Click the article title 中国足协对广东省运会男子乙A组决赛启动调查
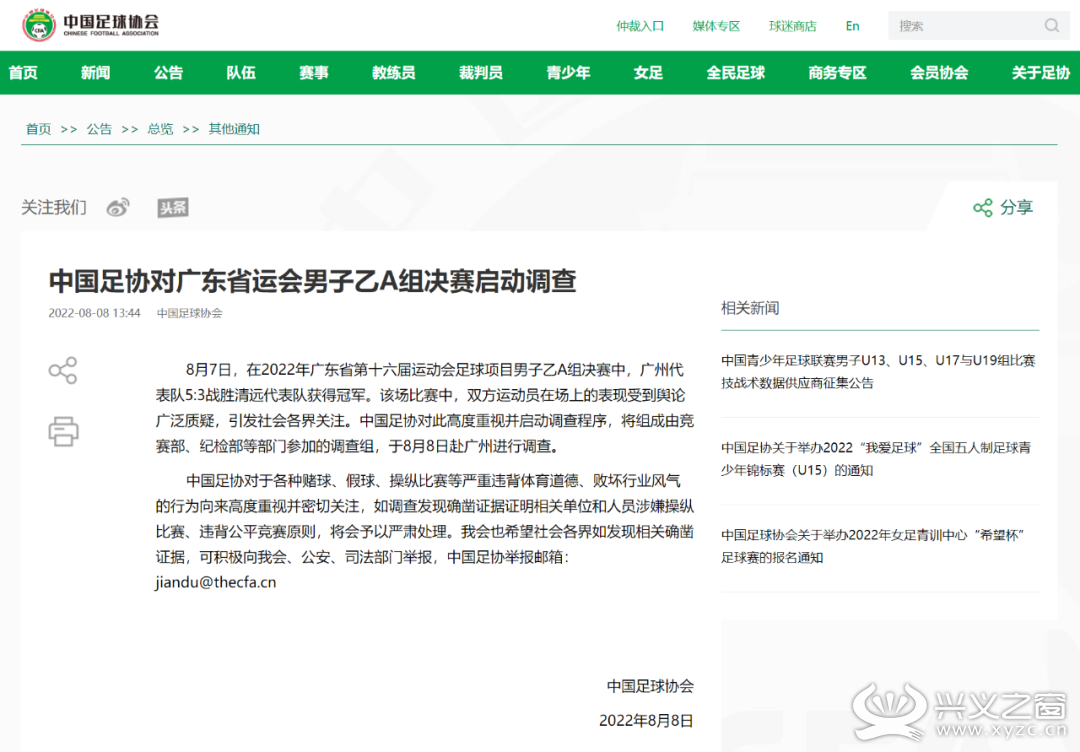 click(313, 281)
